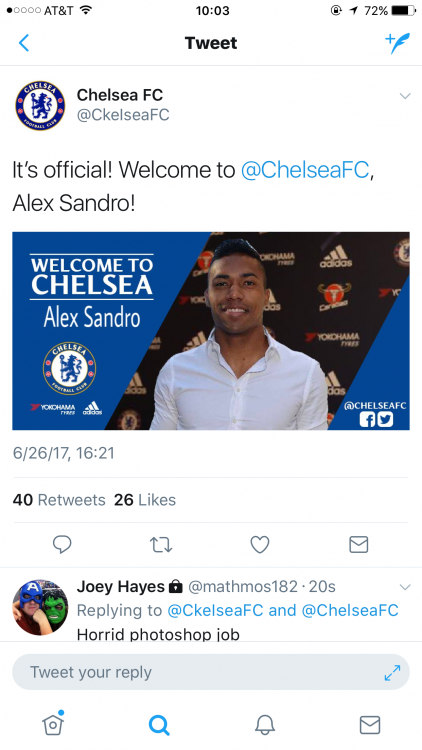Tap the reply speech bubble icon
422x750 pixels.
pos(62,544)
